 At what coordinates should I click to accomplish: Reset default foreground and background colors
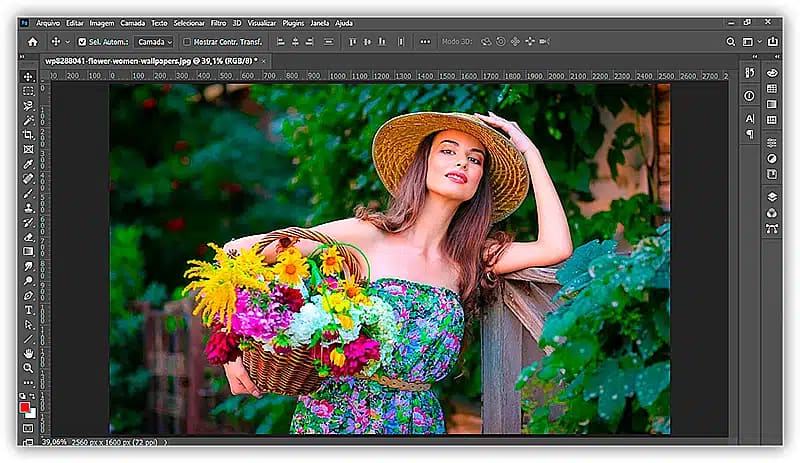(22, 396)
